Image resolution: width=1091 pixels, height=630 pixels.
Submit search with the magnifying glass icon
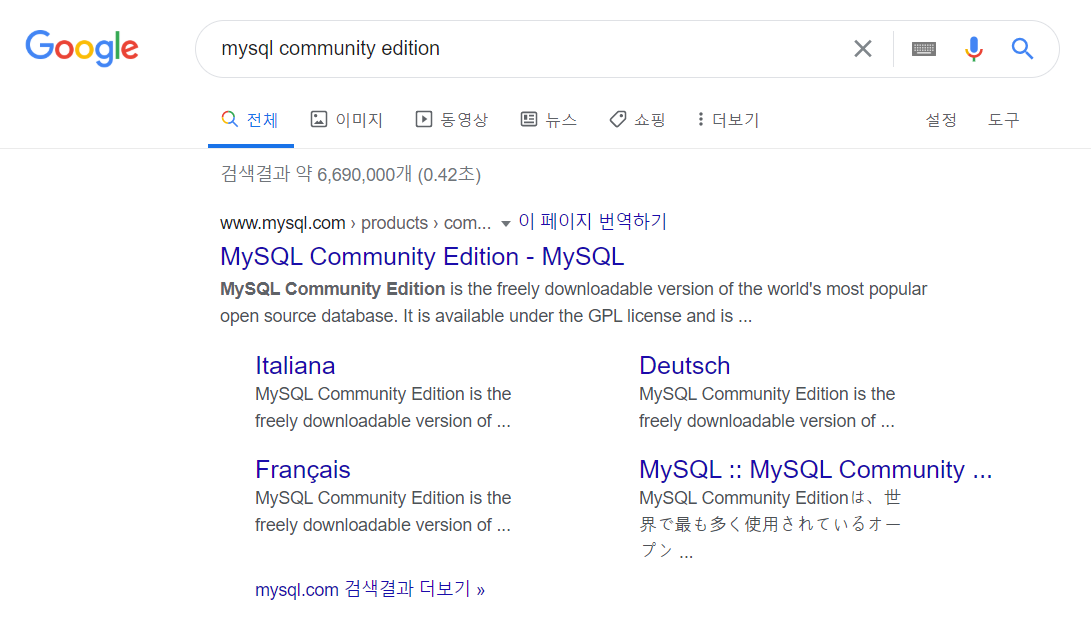pos(1022,49)
